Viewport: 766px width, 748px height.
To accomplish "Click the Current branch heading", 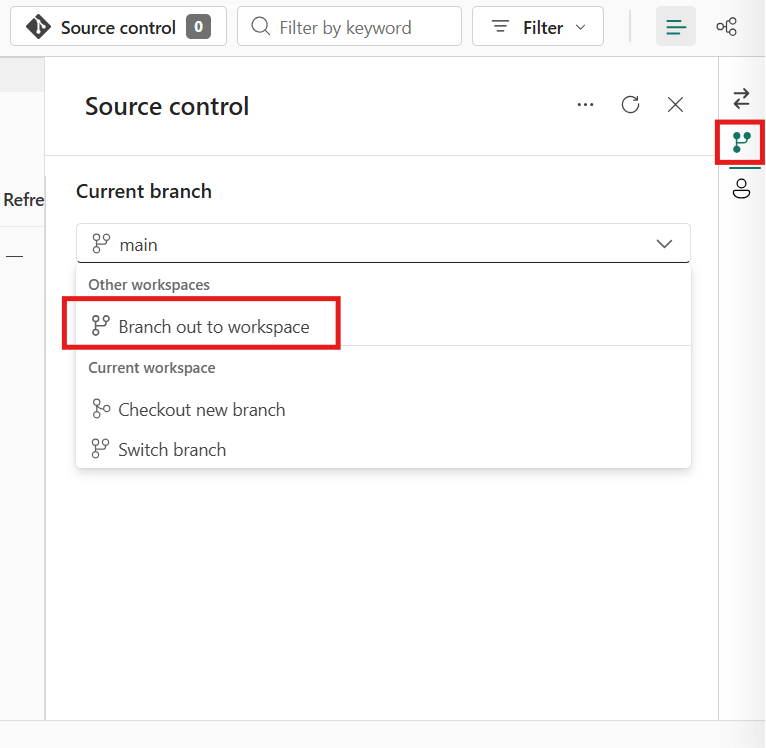I will pos(144,191).
